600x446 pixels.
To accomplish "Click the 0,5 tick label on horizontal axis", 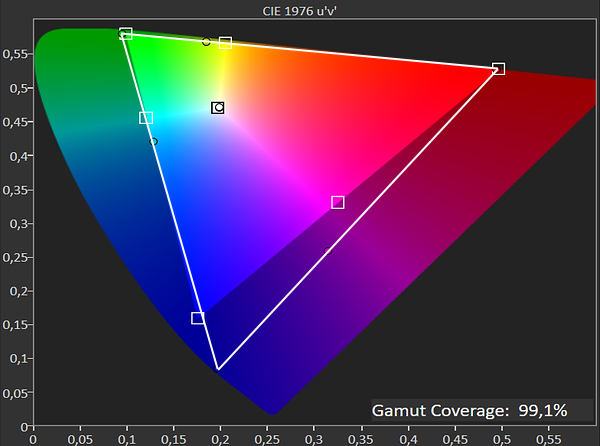I will pos(501,439).
